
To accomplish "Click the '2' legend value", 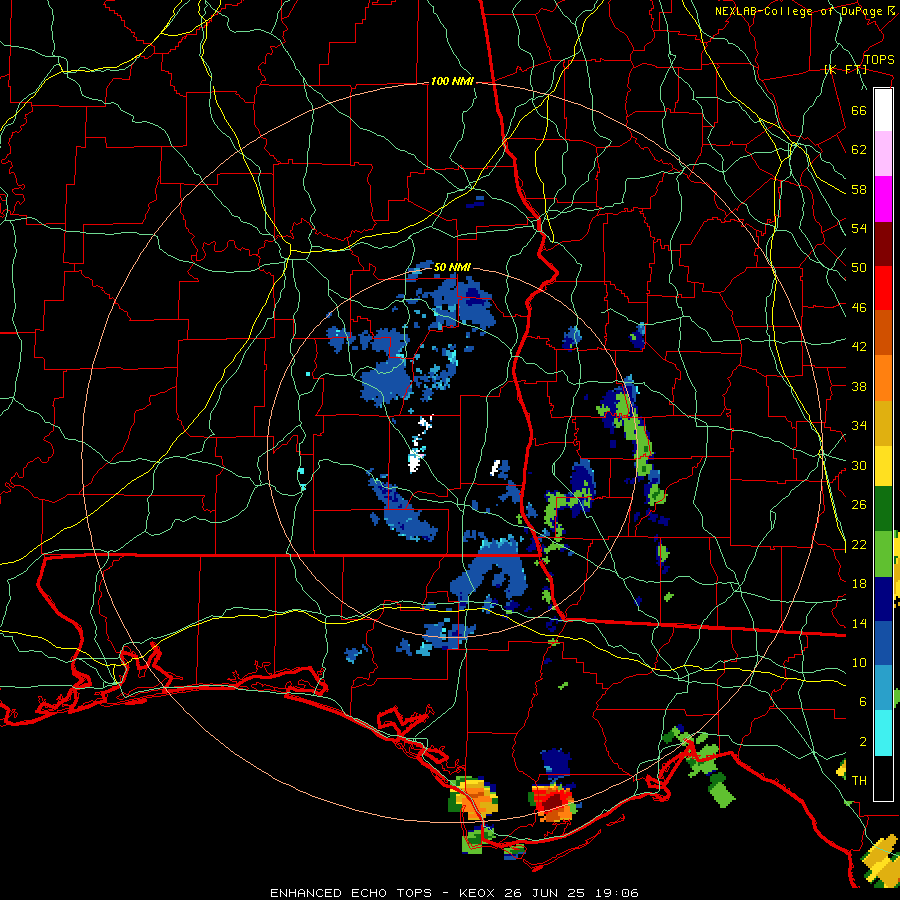I will click(x=862, y=742).
